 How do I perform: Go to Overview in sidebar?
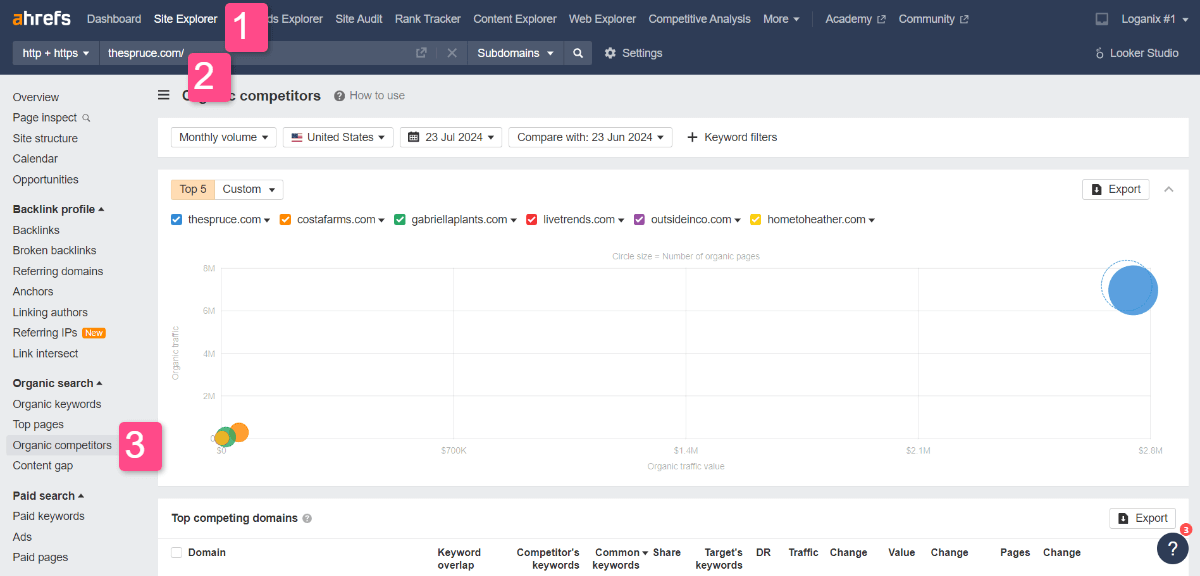pyautogui.click(x=36, y=97)
